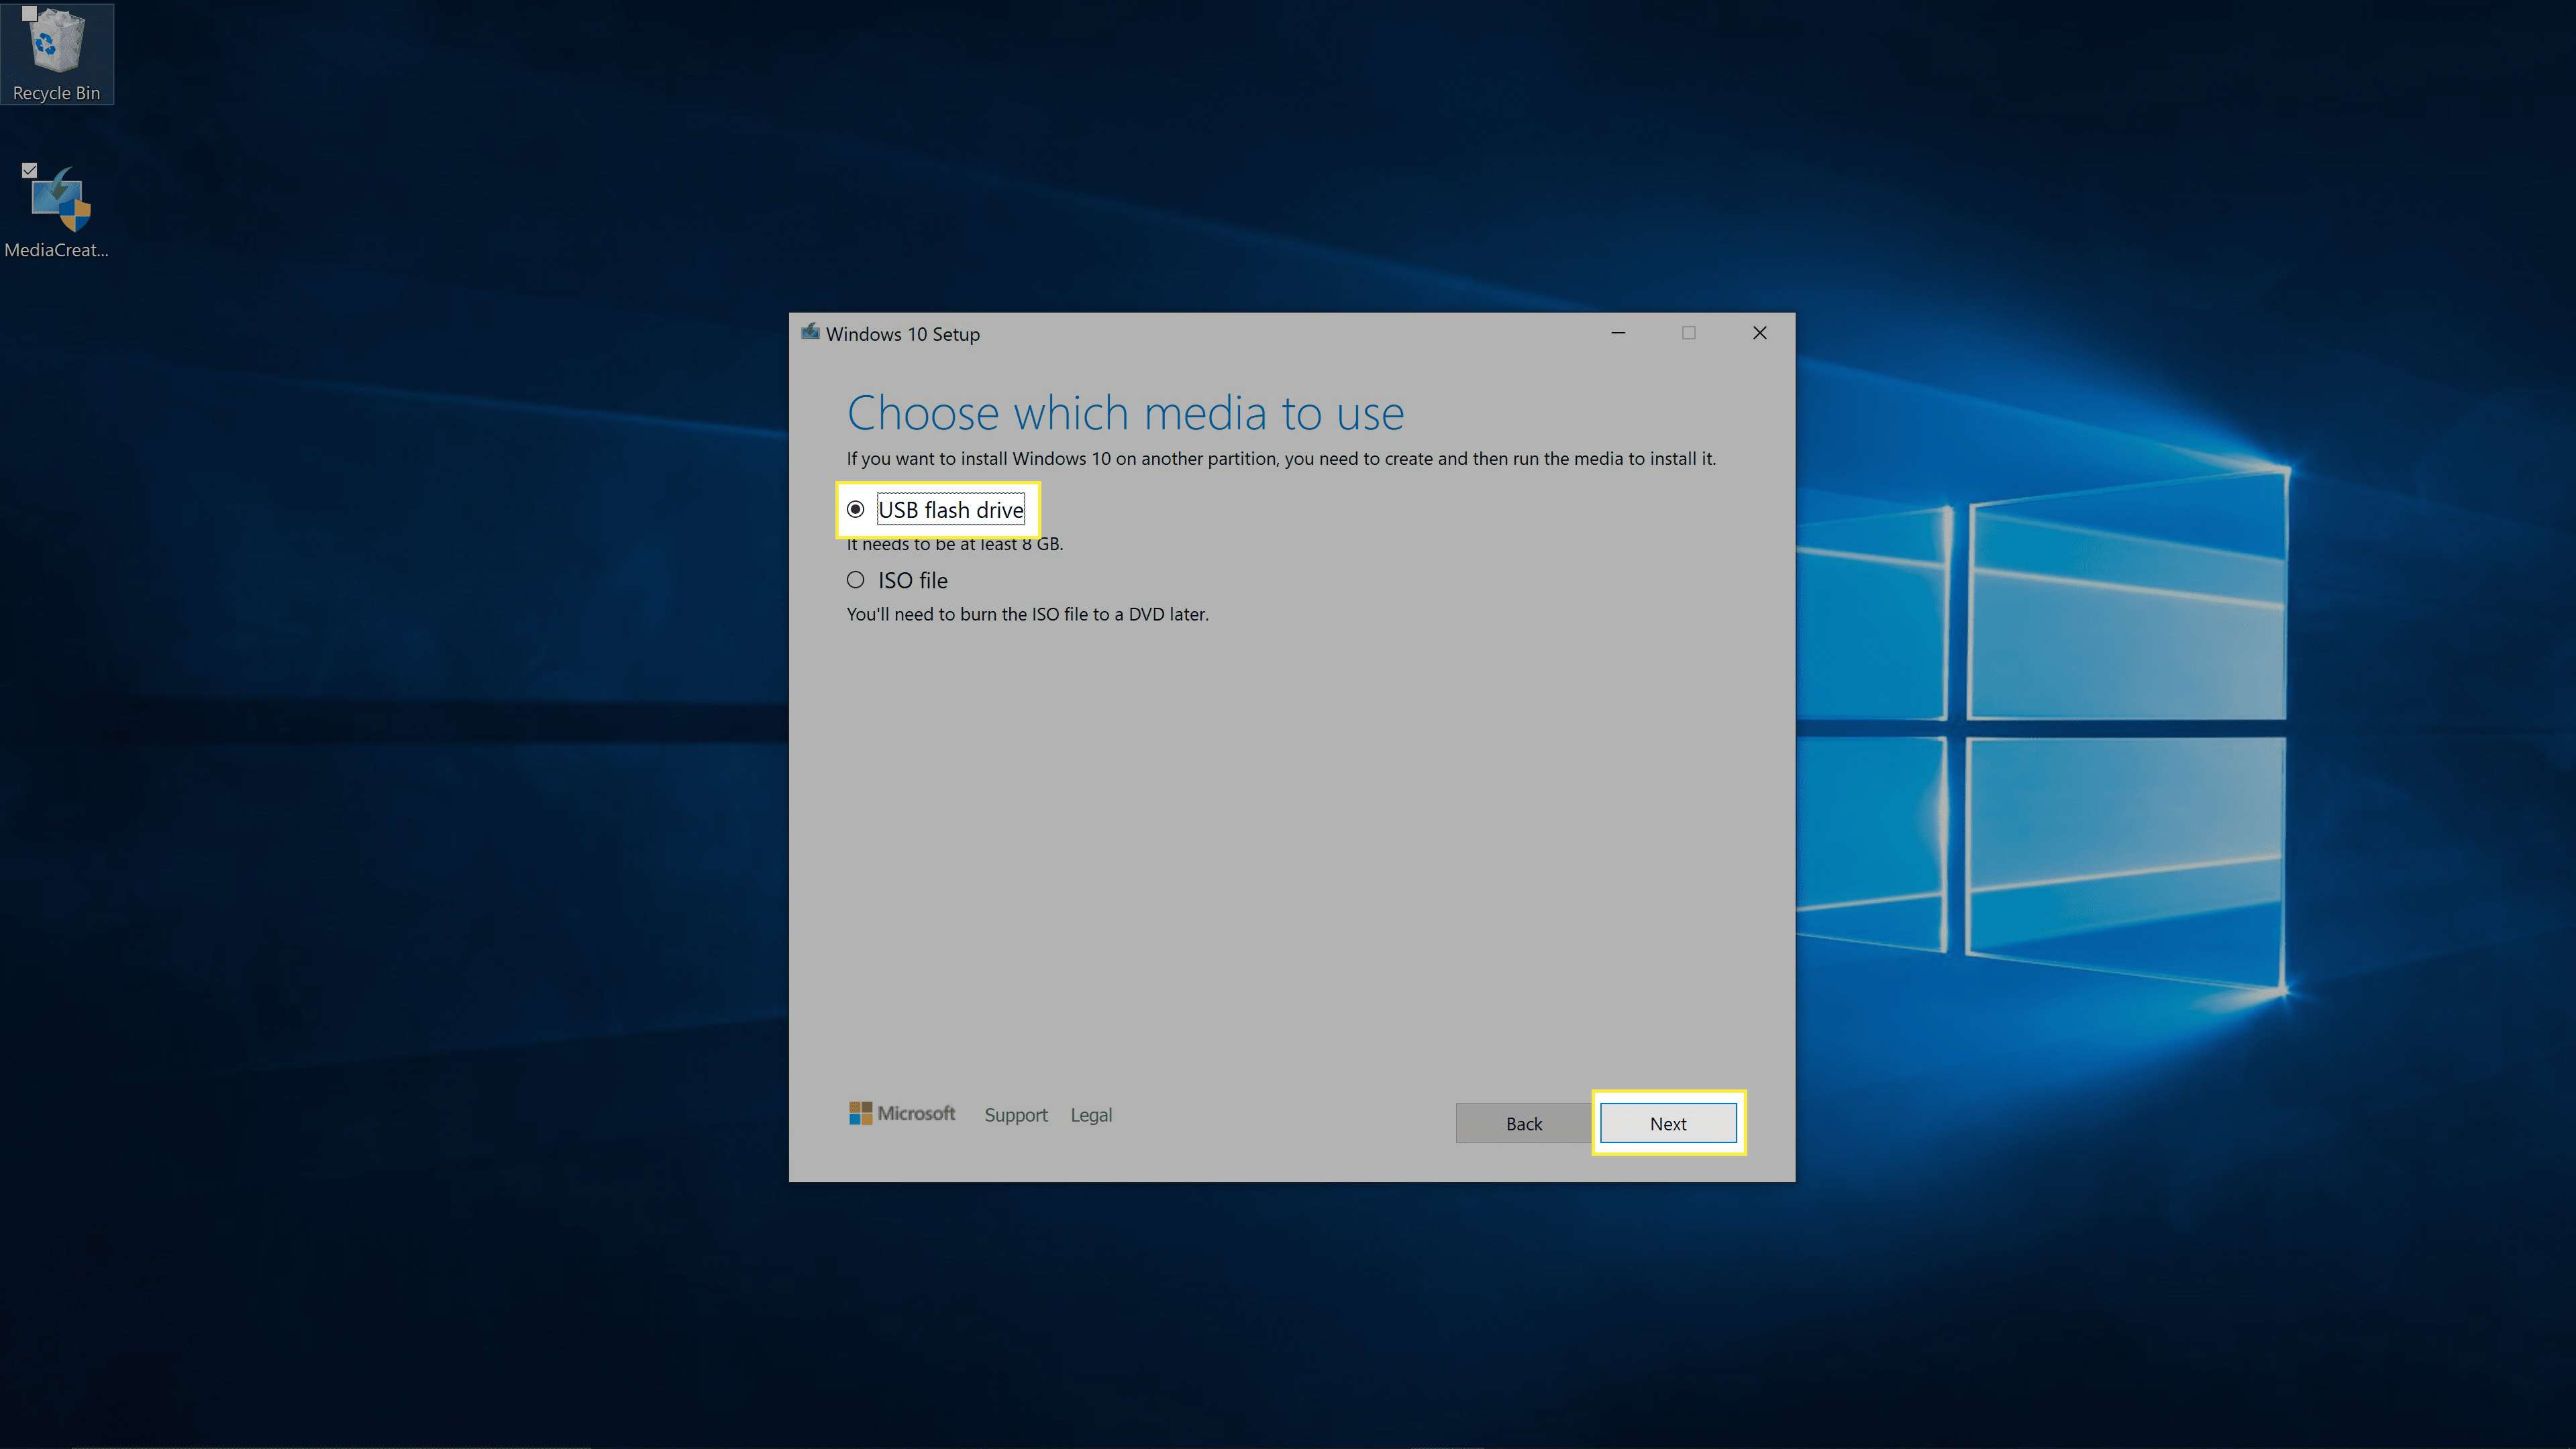The width and height of the screenshot is (2576, 1449).
Task: Click the 'You'll need to burn the ISO file' text
Action: (x=1027, y=614)
